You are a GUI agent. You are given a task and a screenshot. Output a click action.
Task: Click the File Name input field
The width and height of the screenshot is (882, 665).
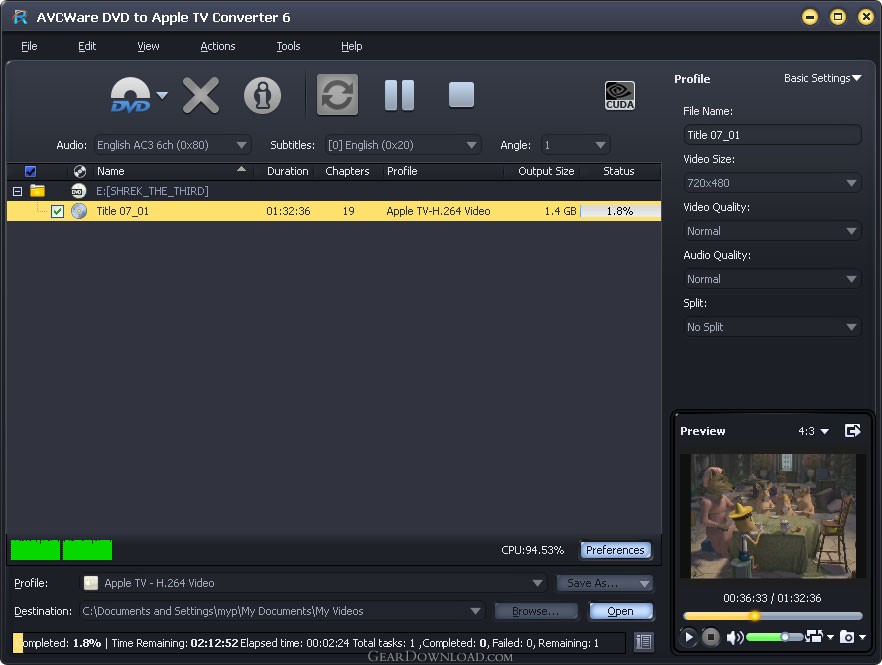pyautogui.click(x=772, y=135)
